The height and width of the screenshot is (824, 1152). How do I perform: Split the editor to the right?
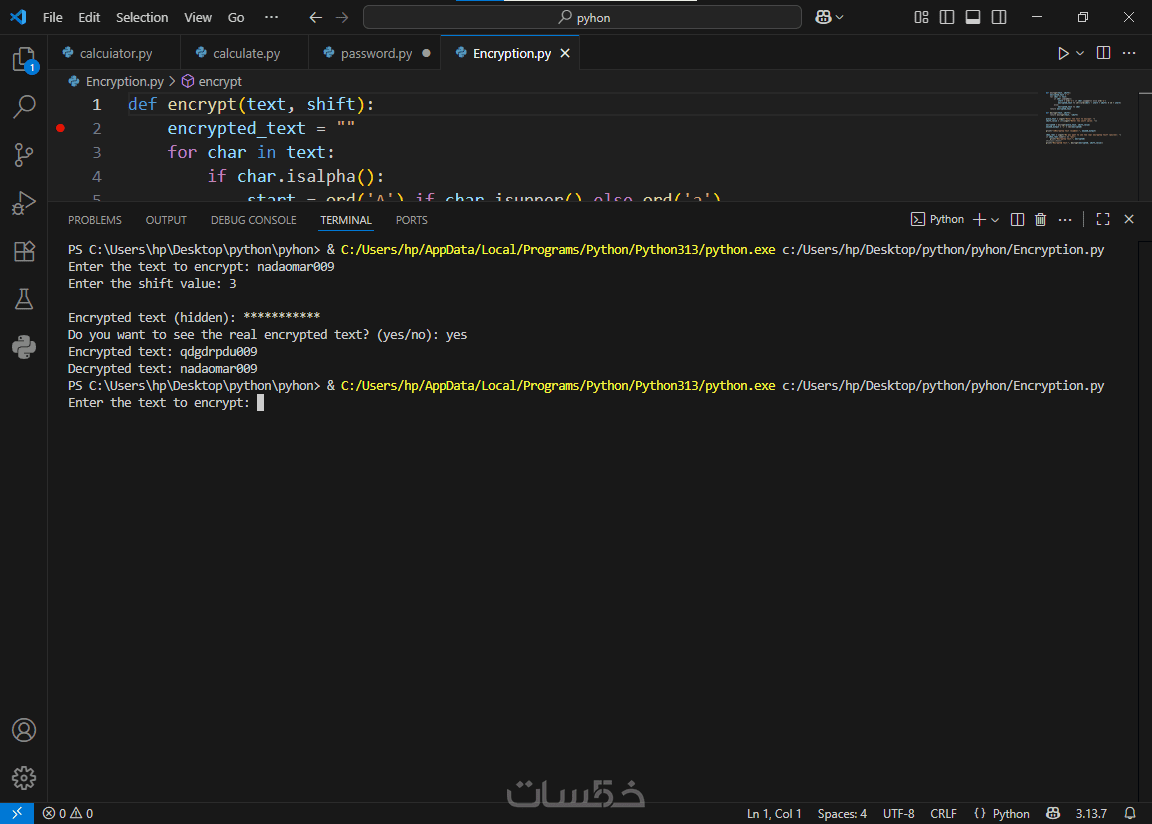[x=1103, y=53]
